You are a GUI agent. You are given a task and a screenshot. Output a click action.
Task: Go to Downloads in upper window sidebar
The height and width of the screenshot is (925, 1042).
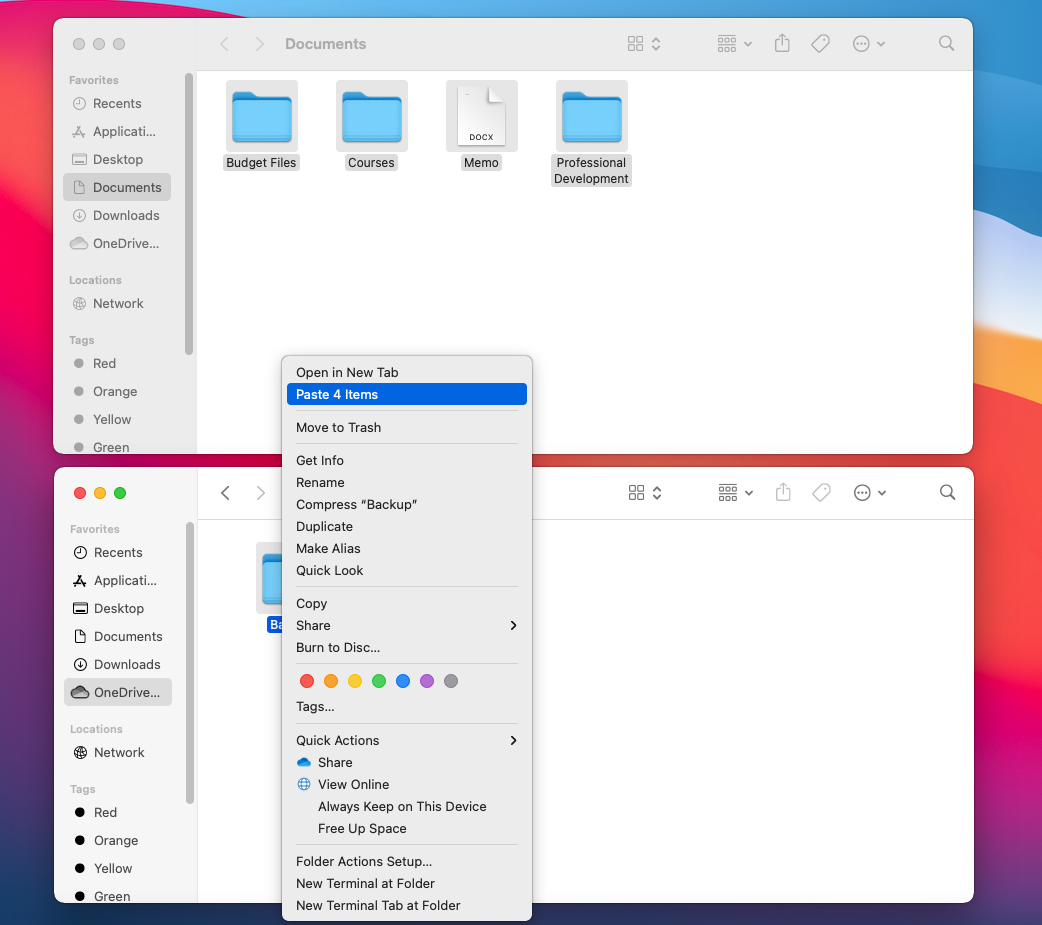[x=126, y=216]
